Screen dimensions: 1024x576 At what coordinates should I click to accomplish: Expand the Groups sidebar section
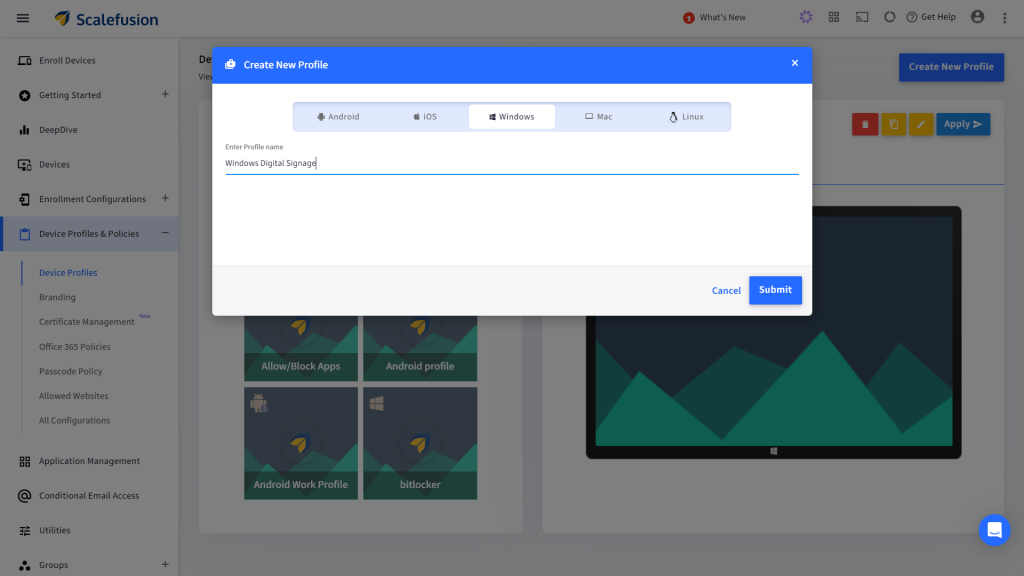[165, 565]
